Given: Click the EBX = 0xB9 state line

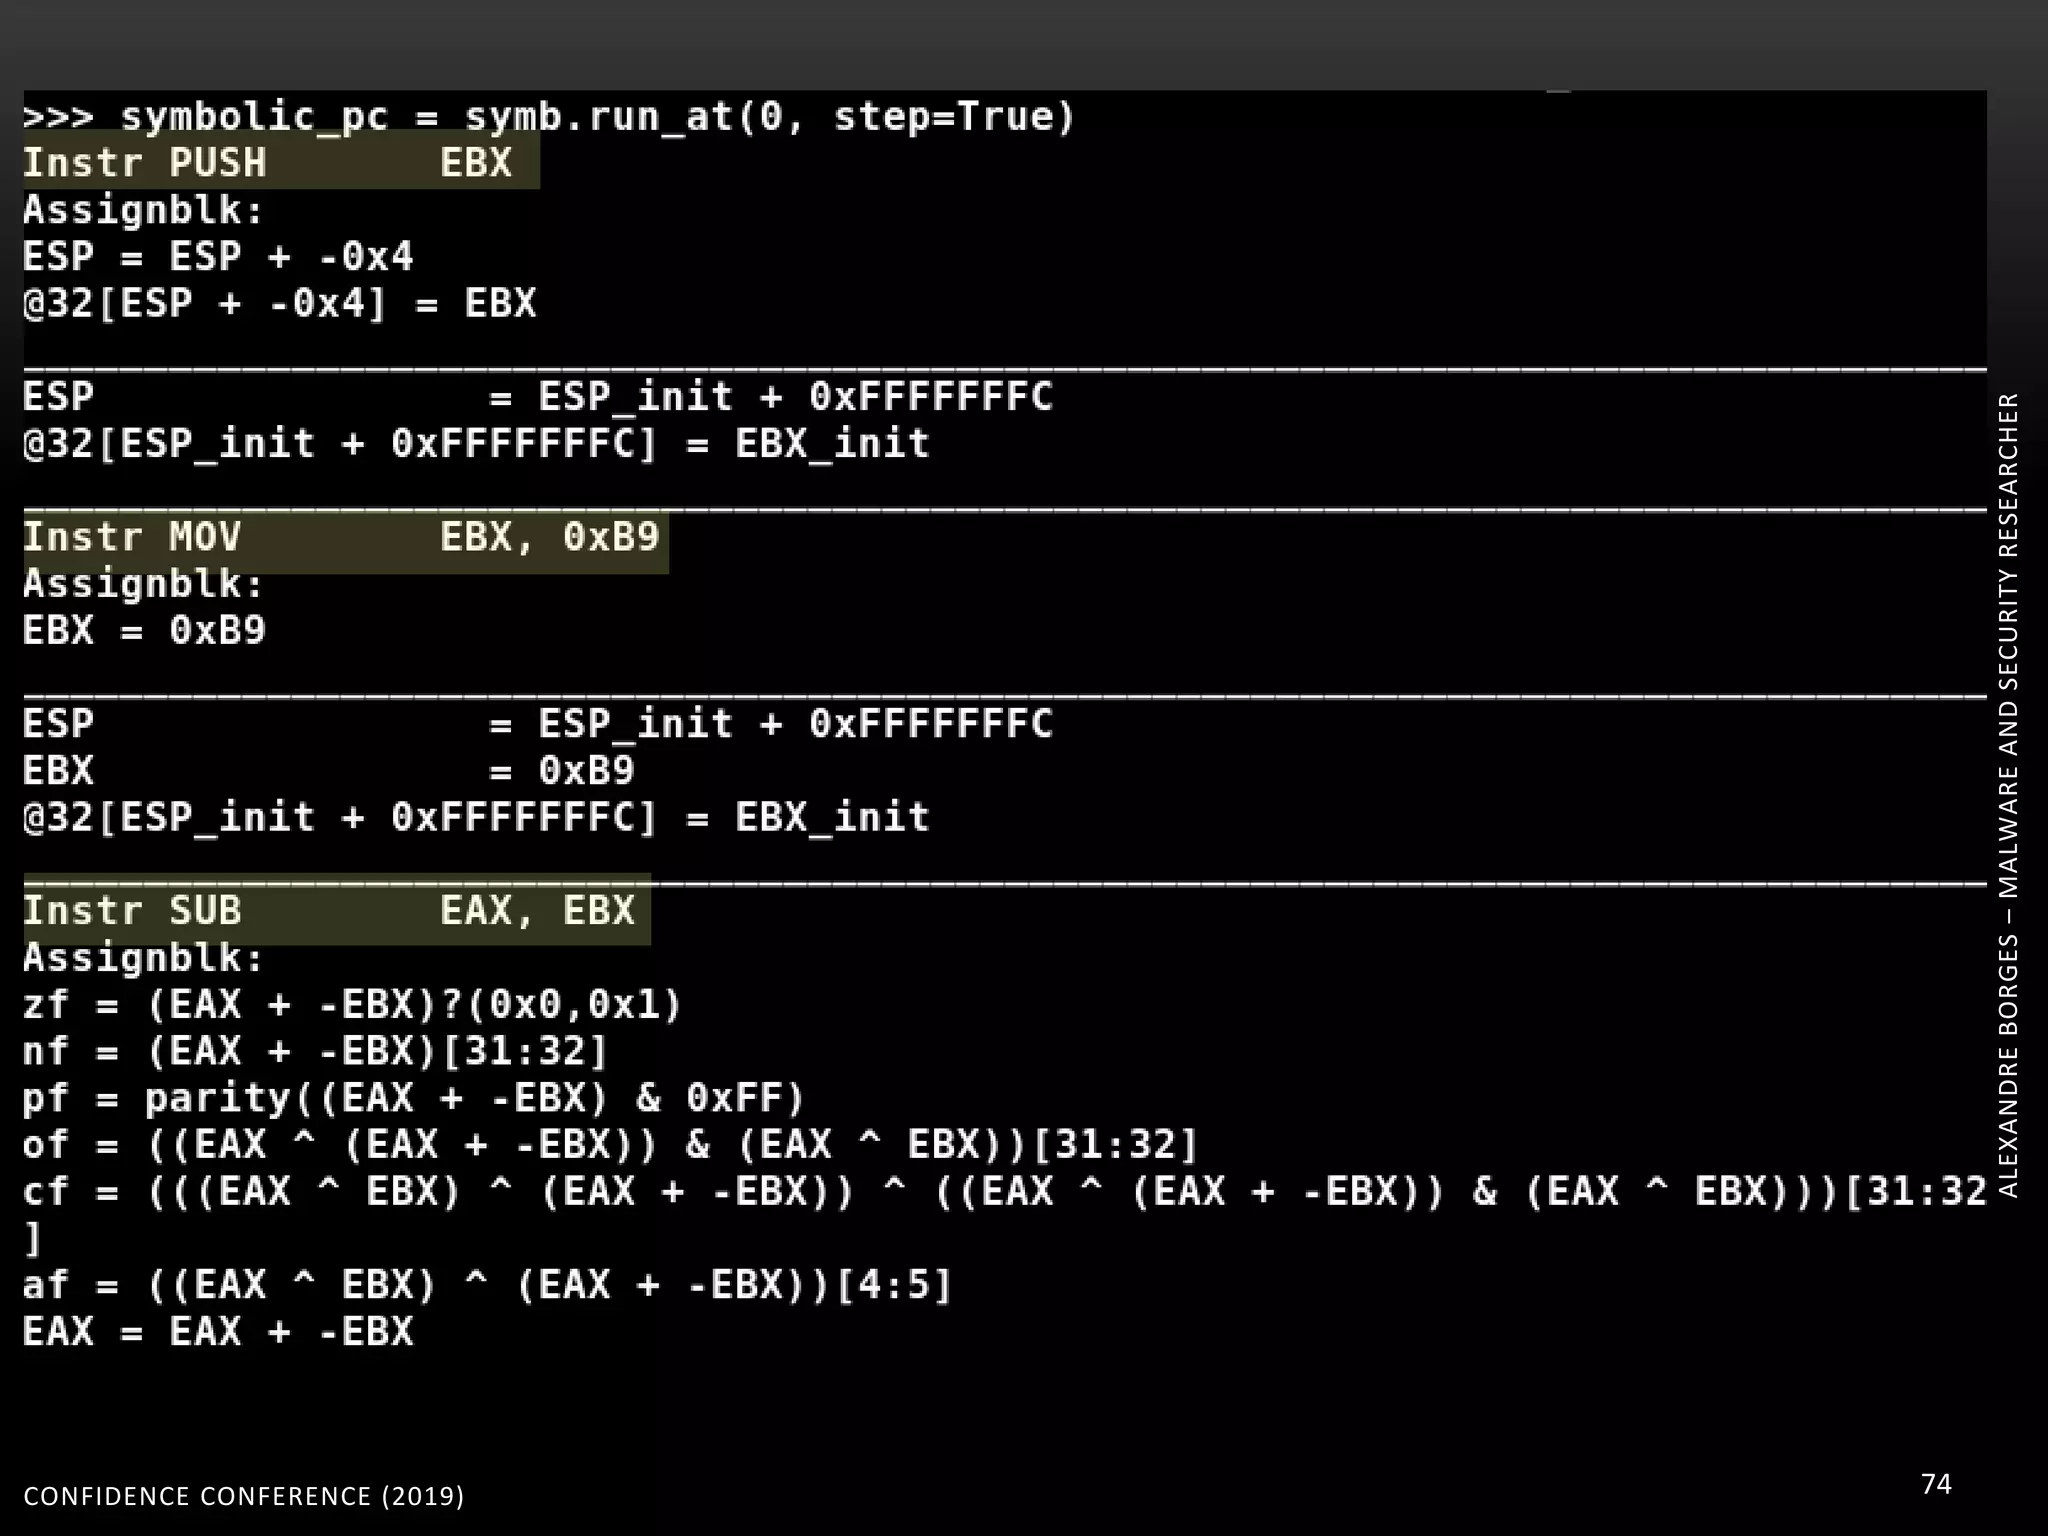Looking at the screenshot, I should pyautogui.click(x=330, y=771).
